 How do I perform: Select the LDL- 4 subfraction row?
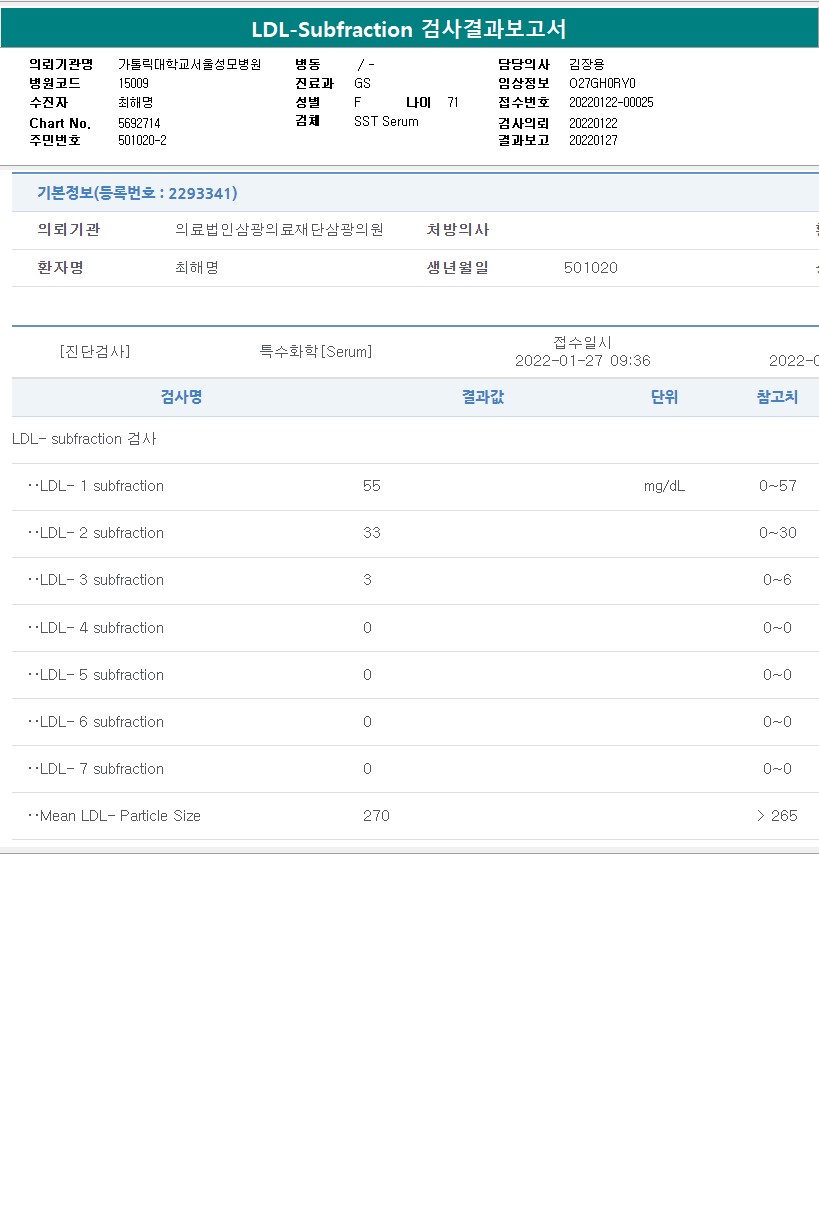[x=415, y=628]
